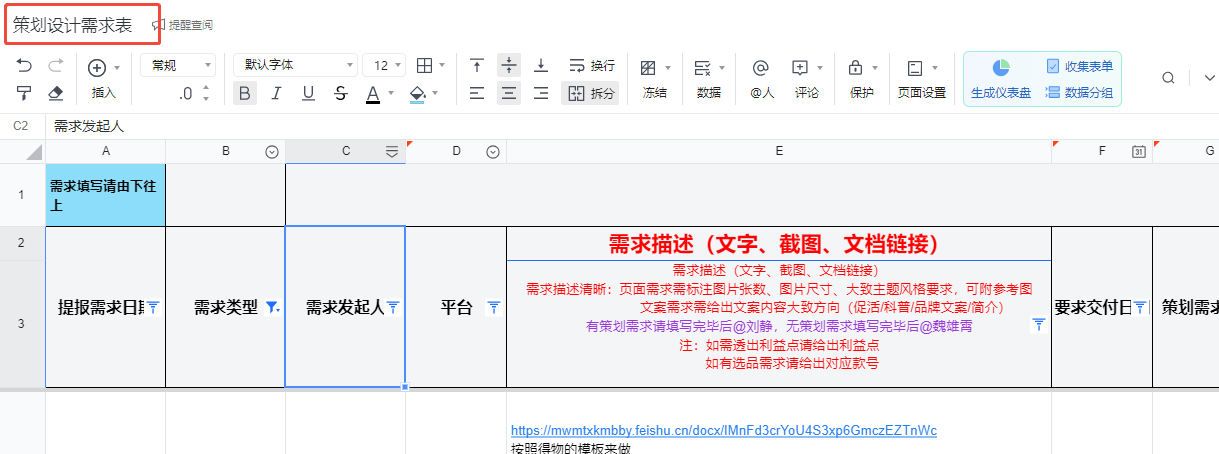
Task: Toggle bold formatting
Action: (245, 93)
